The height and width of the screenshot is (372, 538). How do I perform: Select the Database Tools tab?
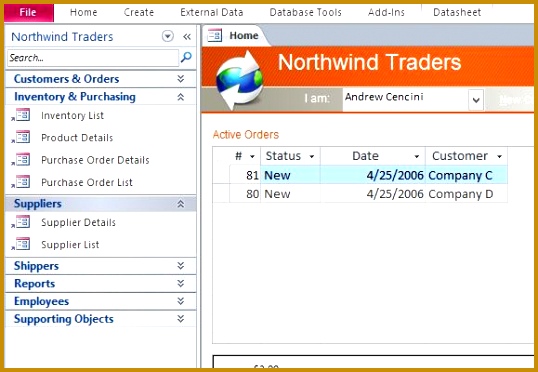click(x=305, y=12)
